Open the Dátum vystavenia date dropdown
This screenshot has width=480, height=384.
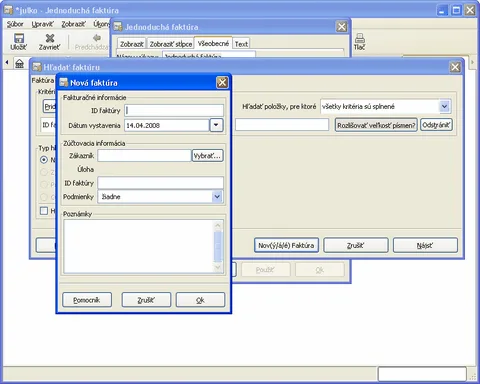pos(216,125)
